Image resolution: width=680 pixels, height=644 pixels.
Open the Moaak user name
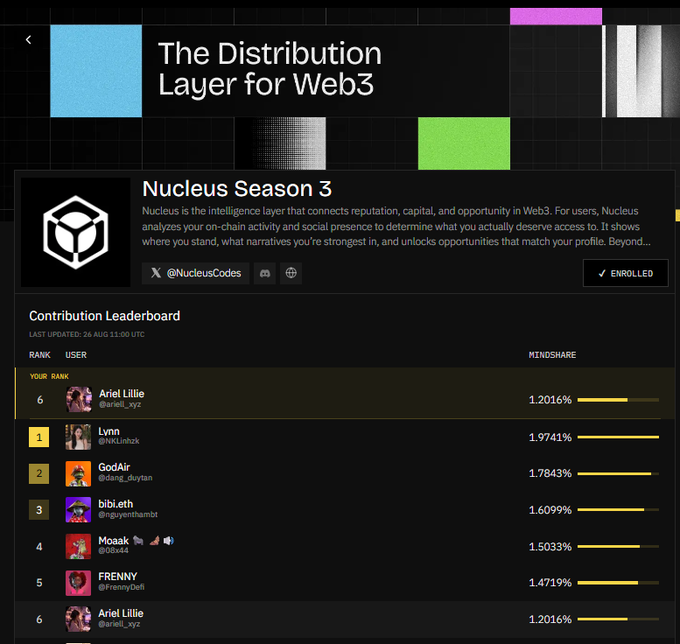114,541
